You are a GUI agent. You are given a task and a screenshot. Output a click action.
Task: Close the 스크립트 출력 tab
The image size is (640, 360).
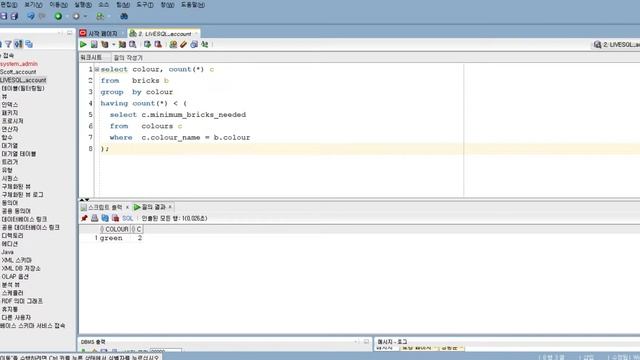click(x=127, y=207)
